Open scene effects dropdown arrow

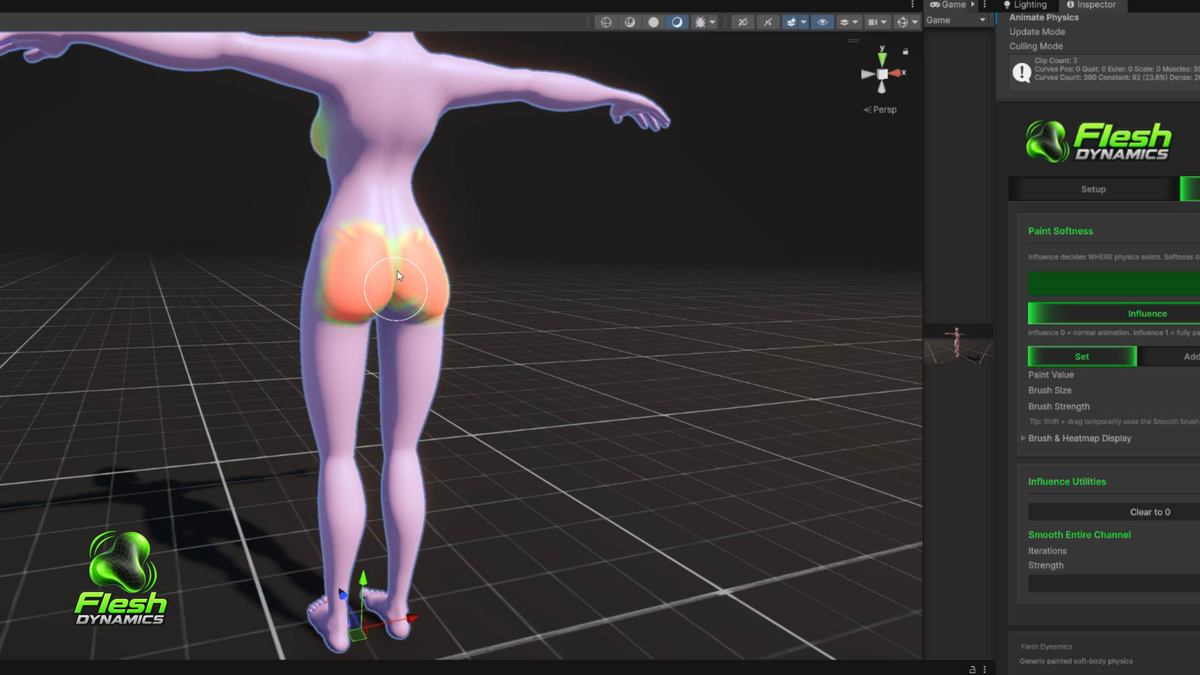[x=804, y=21]
